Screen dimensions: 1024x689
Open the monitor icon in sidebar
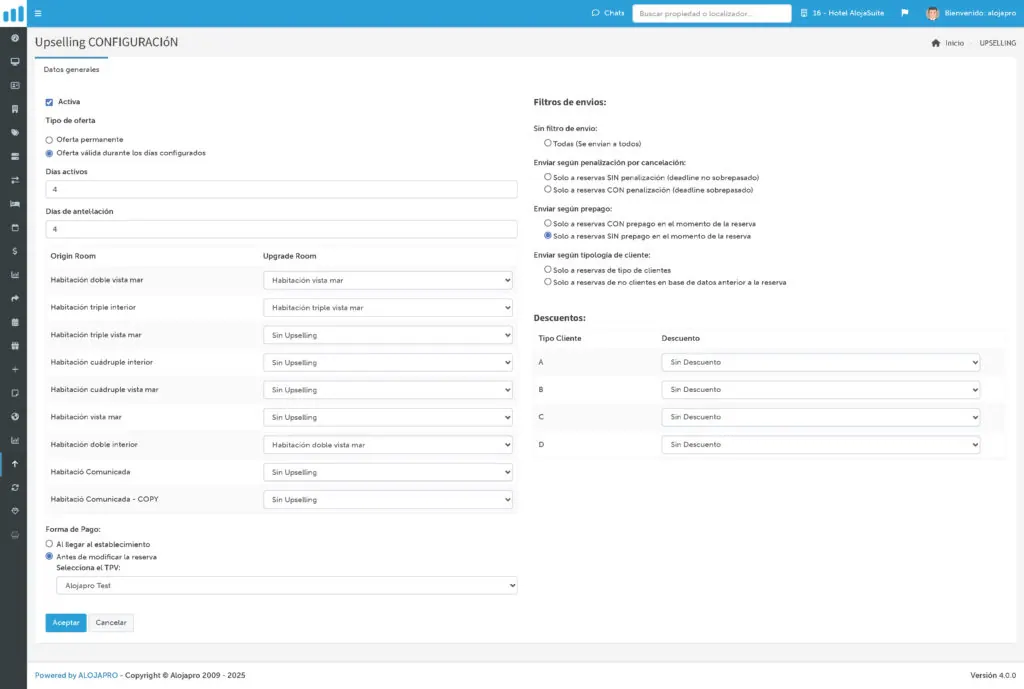tap(14, 61)
